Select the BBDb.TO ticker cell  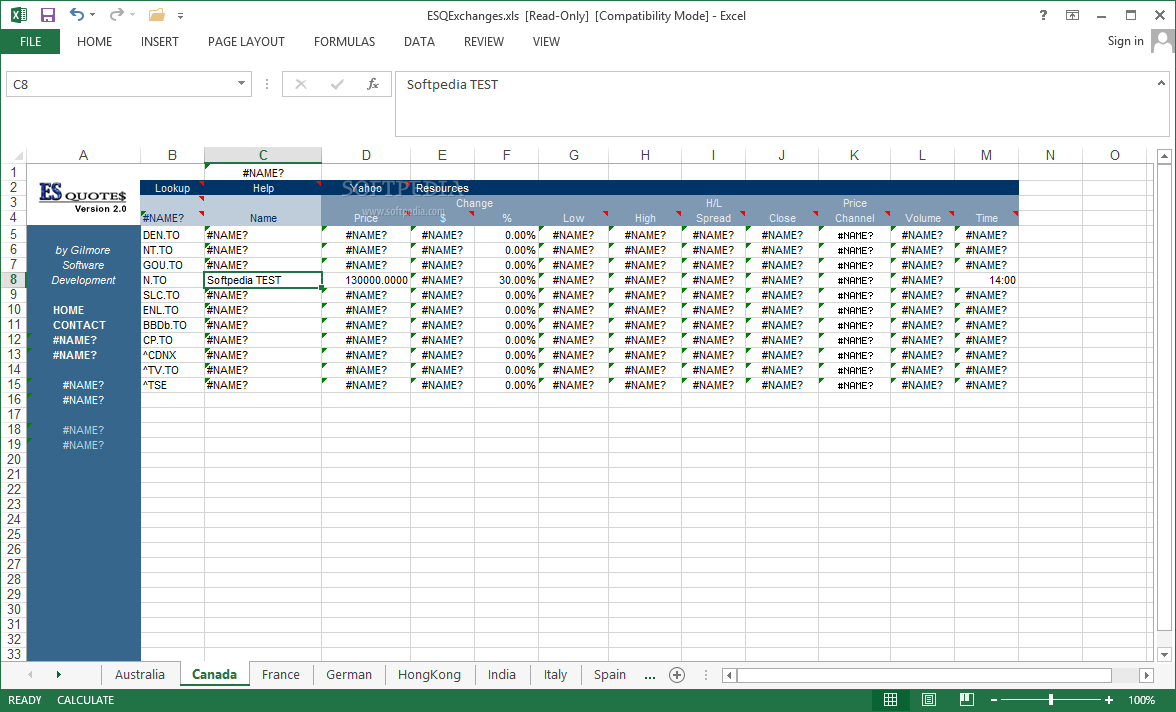pos(172,325)
